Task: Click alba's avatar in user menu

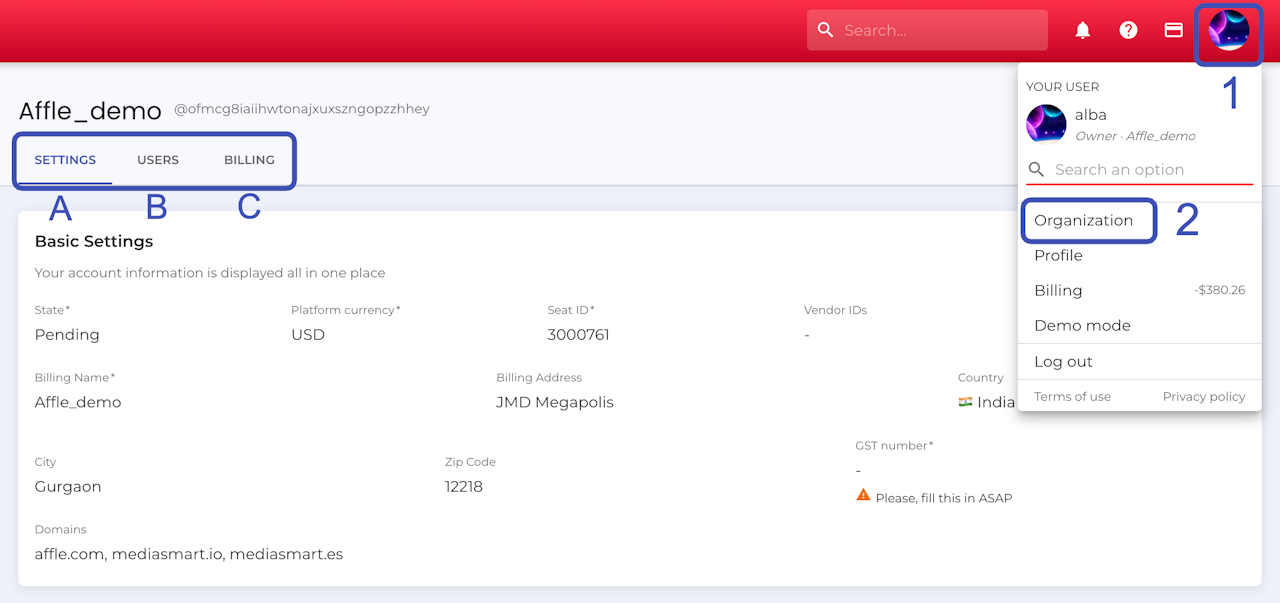Action: click(1046, 124)
